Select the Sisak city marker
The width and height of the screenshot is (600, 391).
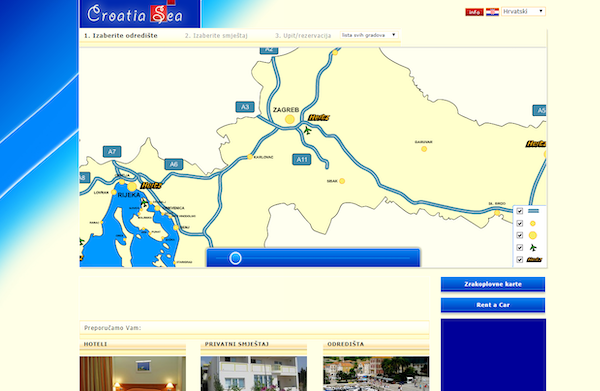(342, 181)
